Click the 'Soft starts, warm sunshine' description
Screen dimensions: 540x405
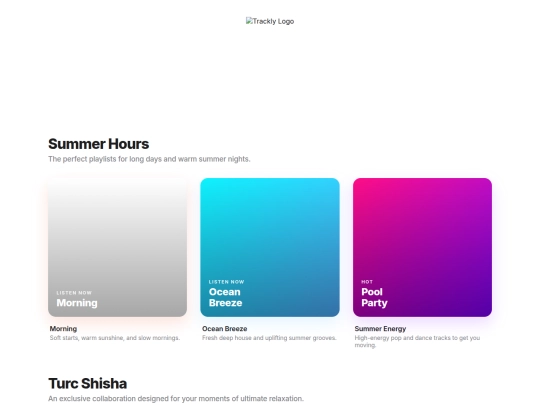pos(115,338)
